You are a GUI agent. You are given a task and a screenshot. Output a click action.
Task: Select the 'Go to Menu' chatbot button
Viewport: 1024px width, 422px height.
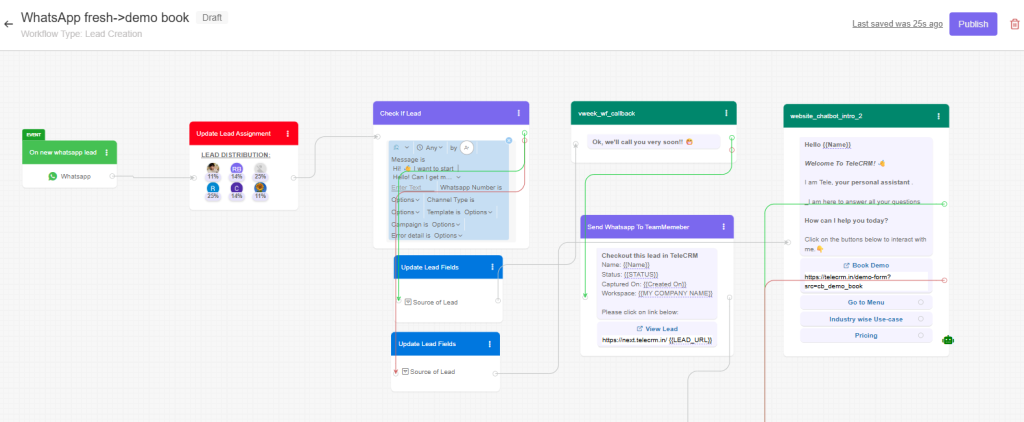tap(866, 302)
